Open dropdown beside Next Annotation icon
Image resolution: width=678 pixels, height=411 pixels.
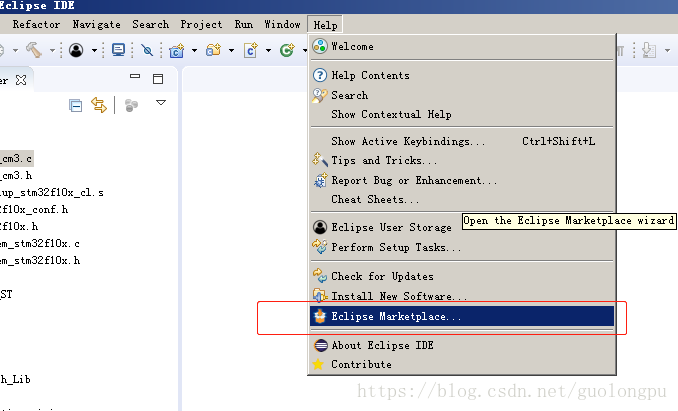pyautogui.click(x=667, y=51)
